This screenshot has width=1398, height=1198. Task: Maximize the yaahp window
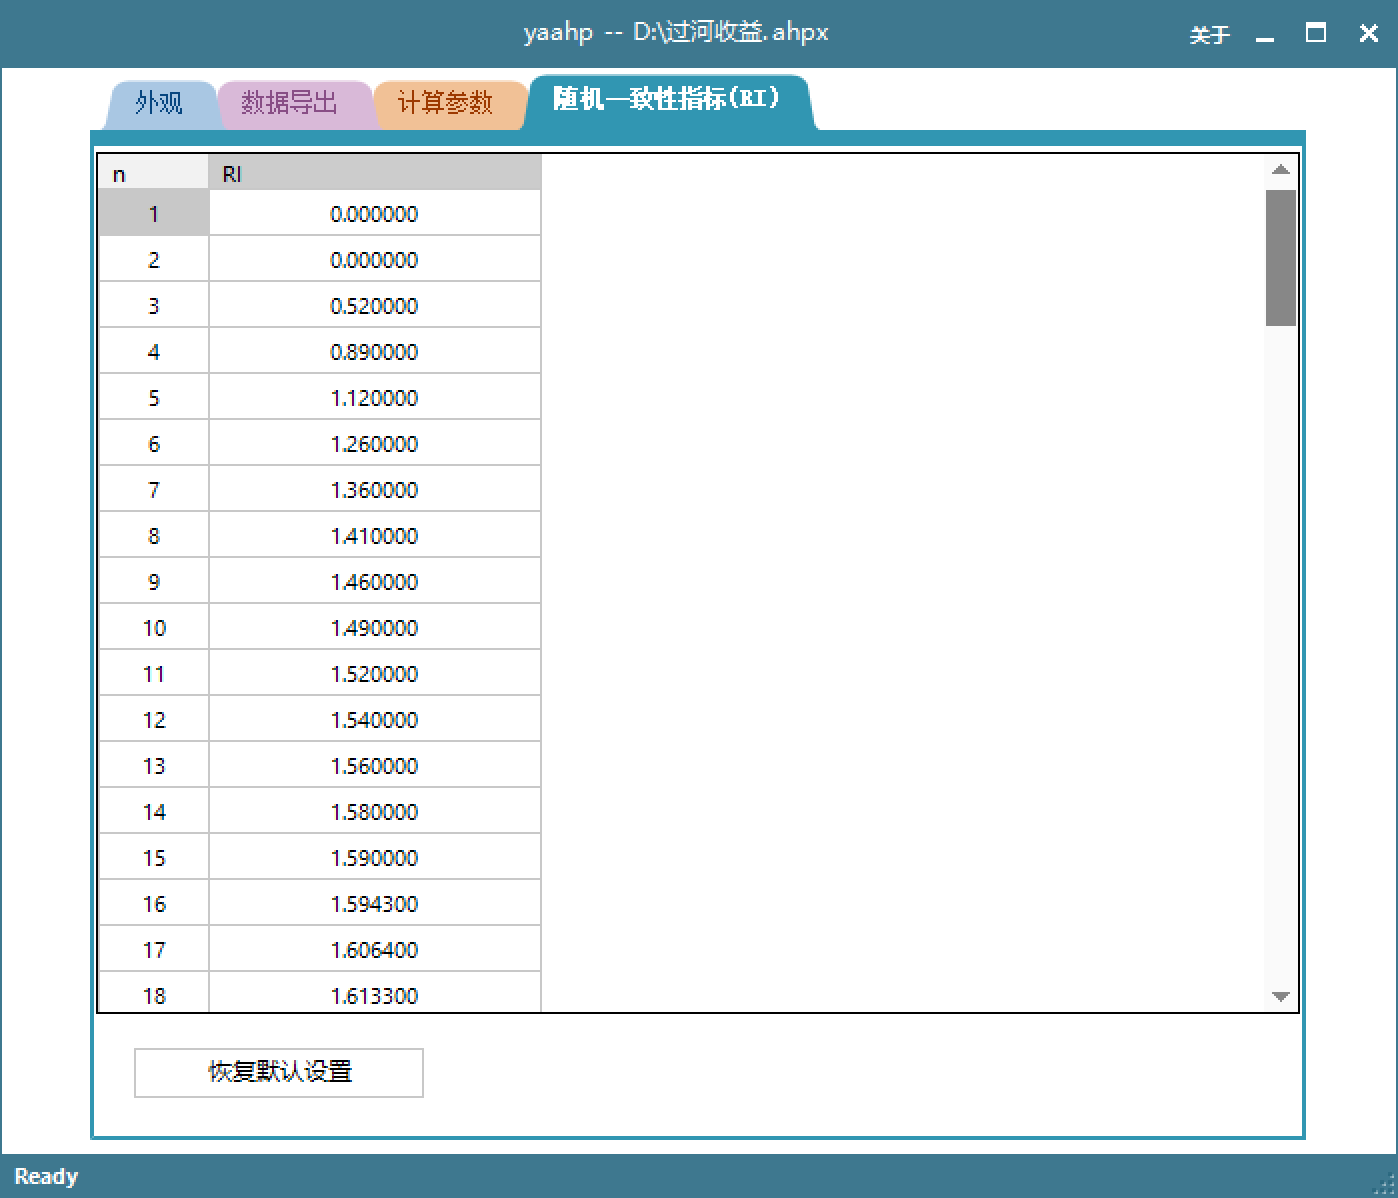click(x=1316, y=34)
